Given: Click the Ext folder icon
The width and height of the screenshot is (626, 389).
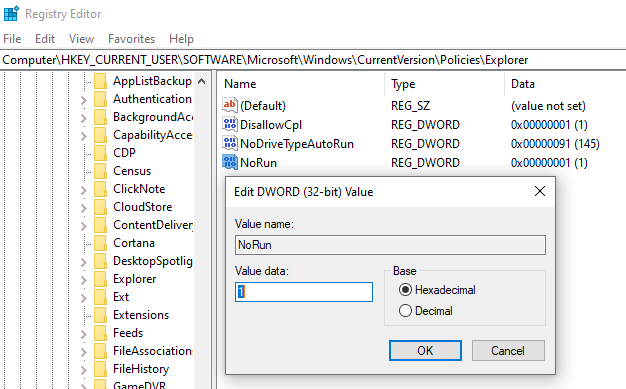Looking at the screenshot, I should 101,297.
